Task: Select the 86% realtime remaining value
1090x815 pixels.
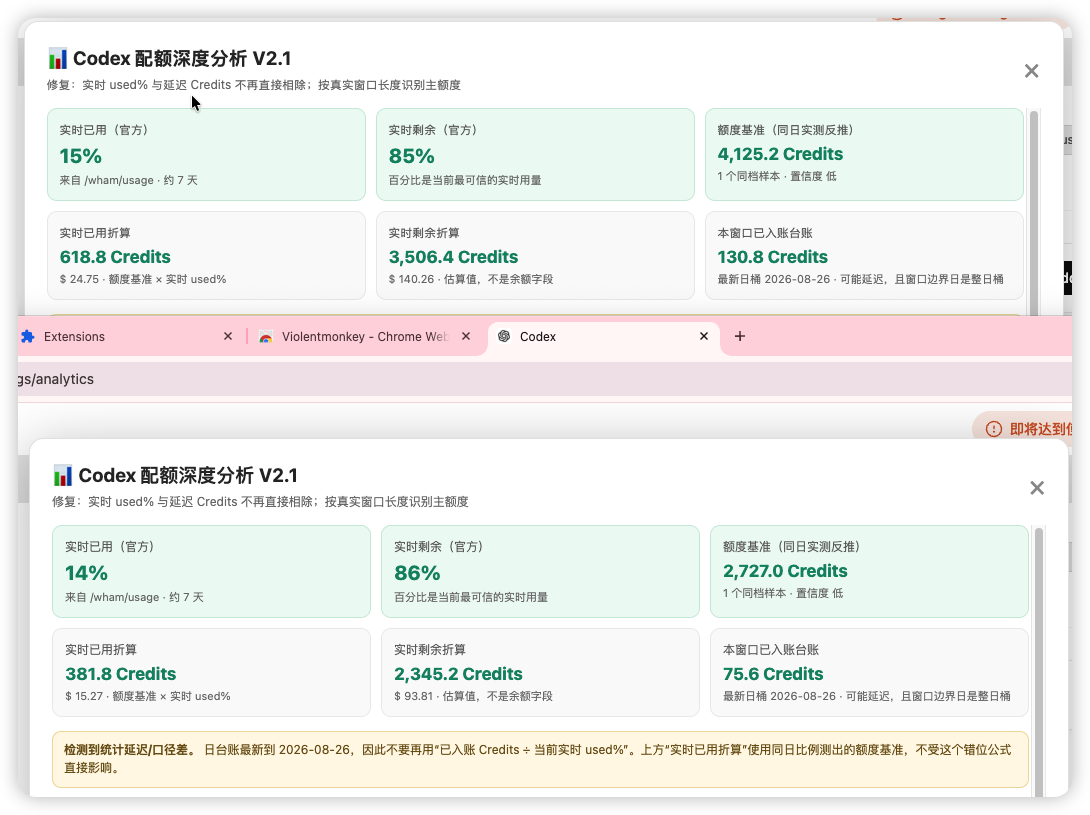Action: (417, 573)
